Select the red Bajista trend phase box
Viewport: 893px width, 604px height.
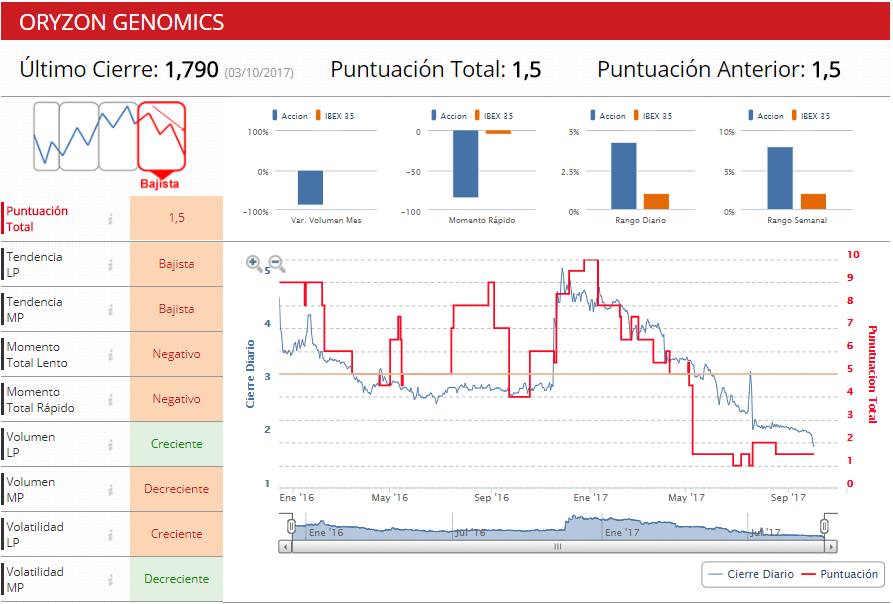pos(161,136)
